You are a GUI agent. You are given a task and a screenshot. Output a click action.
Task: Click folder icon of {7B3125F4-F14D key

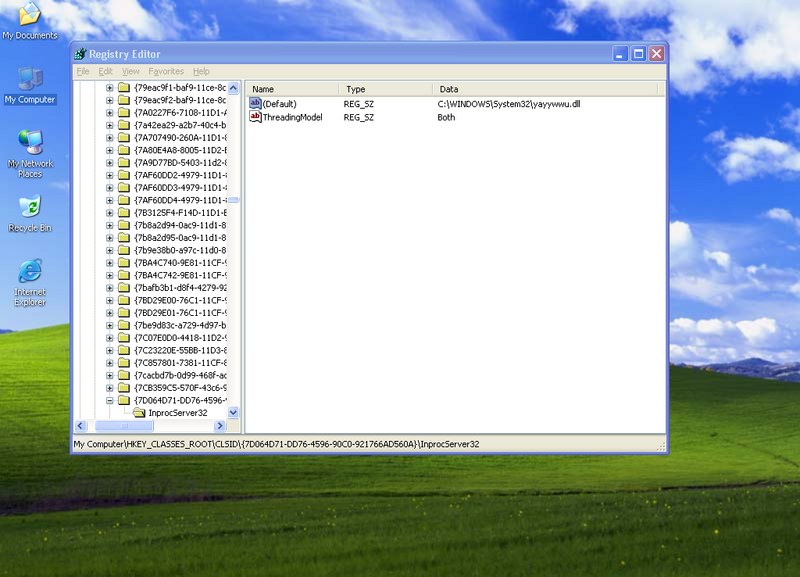[124, 212]
